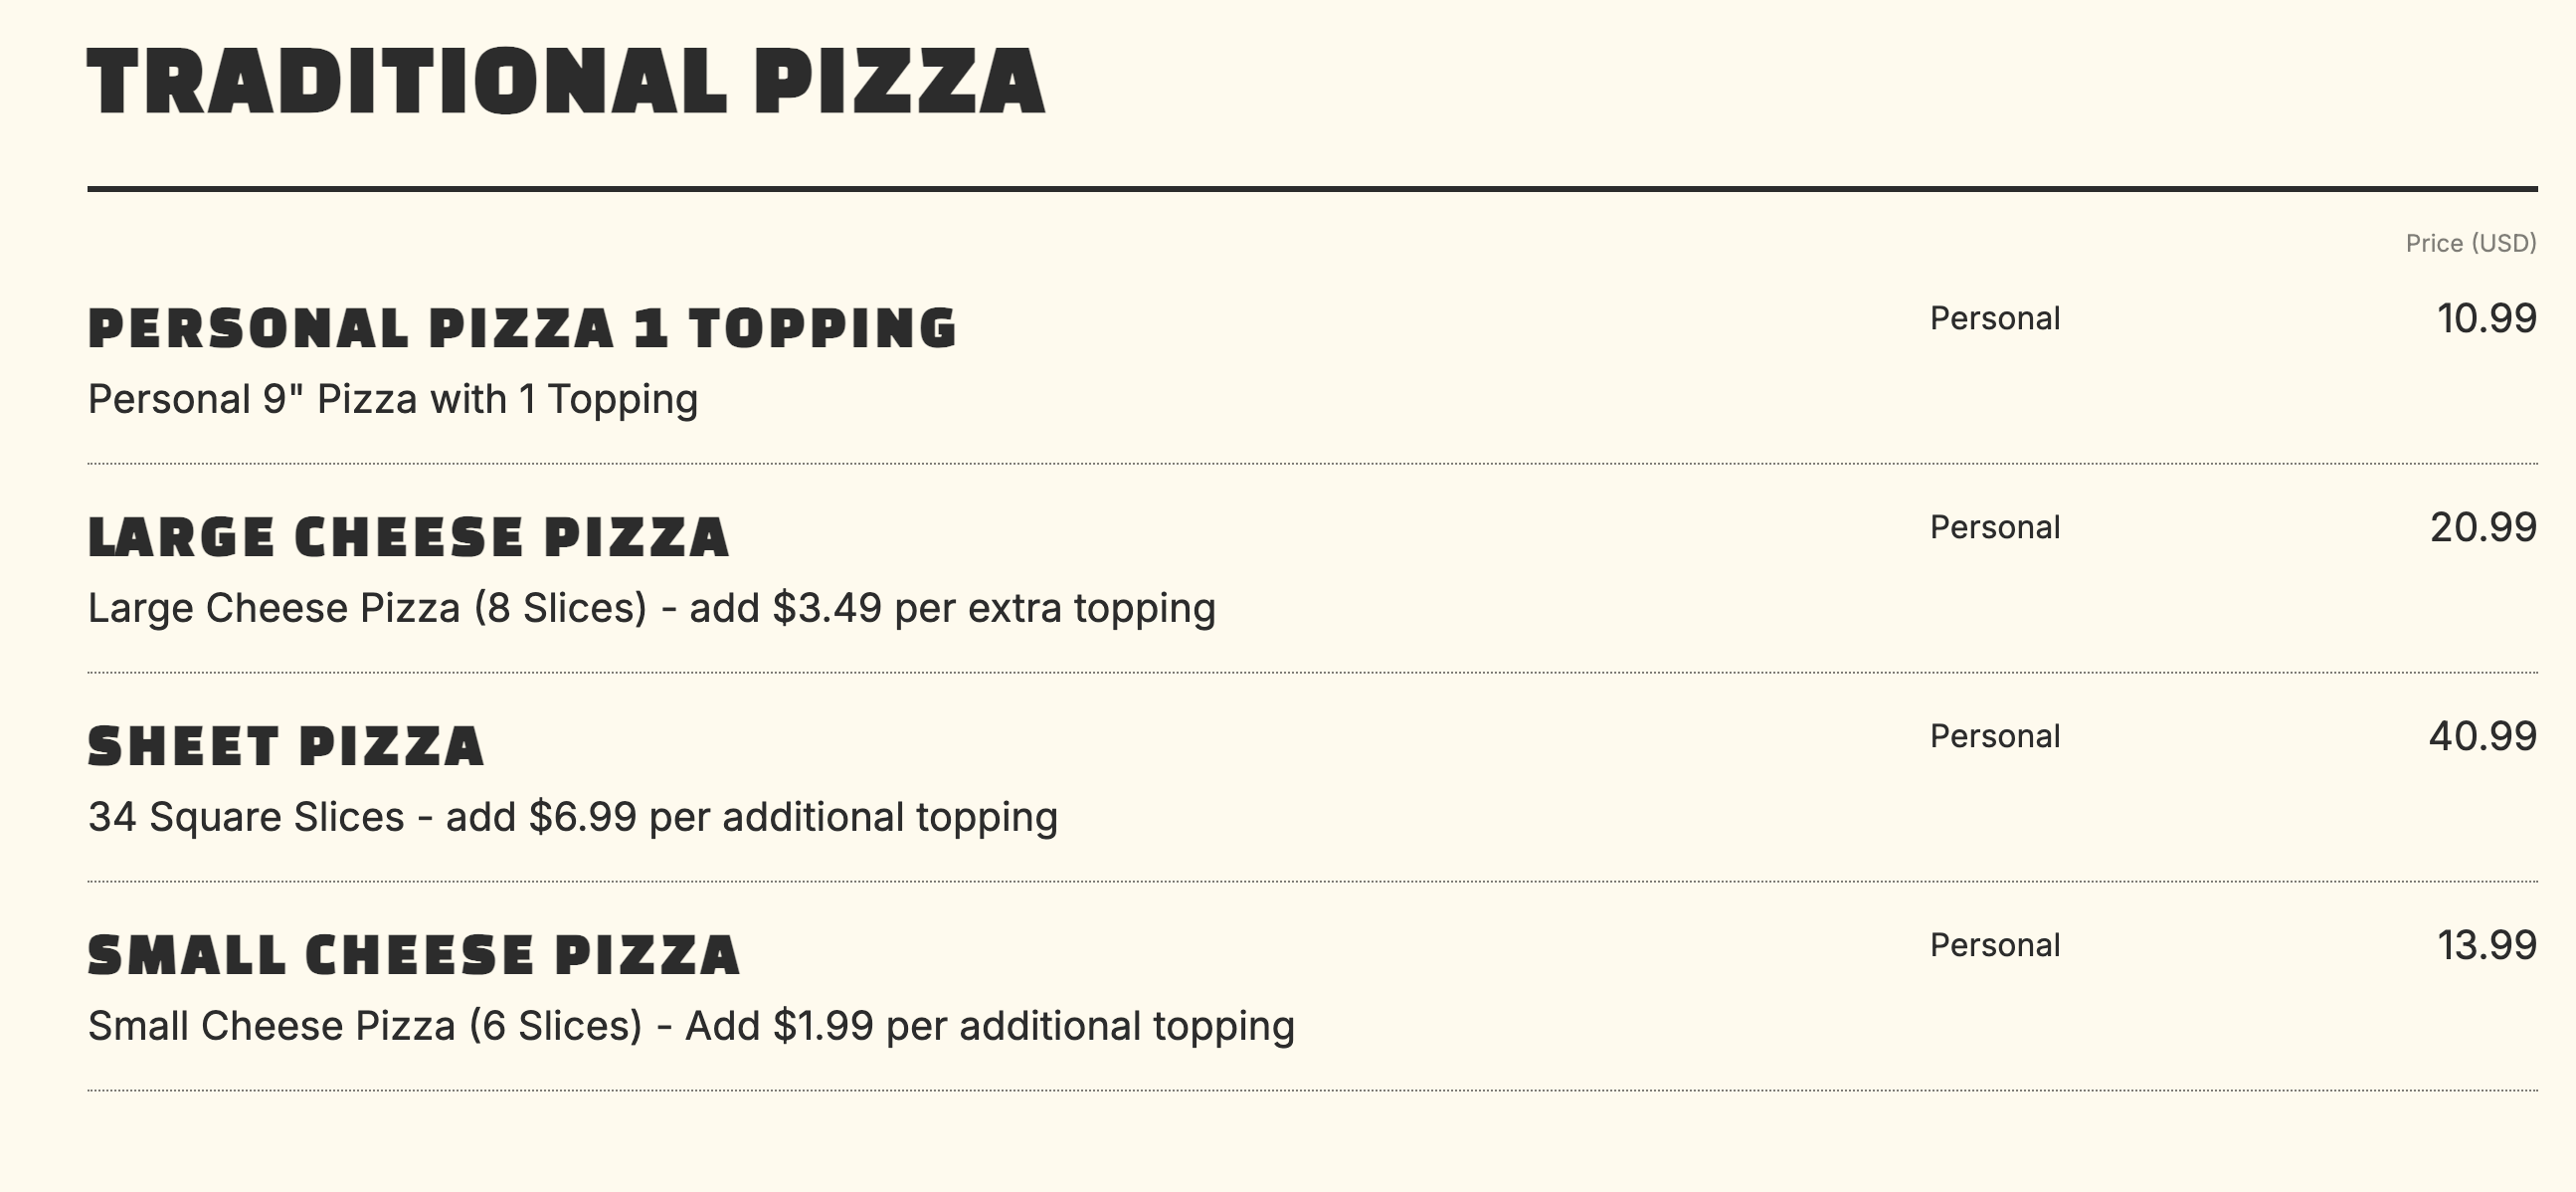Screen dimensions: 2576x1192
Task: Click Personal size label beside 13.99
Action: 1994,946
